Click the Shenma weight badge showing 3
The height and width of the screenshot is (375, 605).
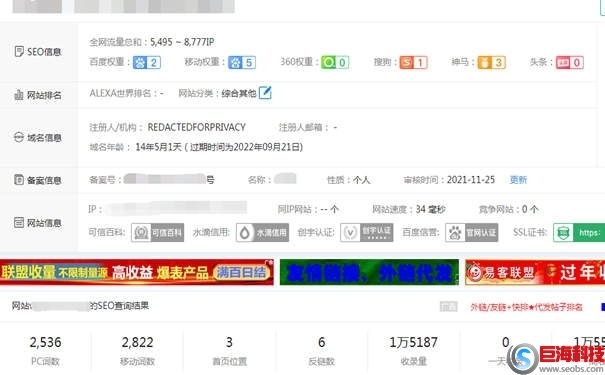pyautogui.click(x=491, y=62)
